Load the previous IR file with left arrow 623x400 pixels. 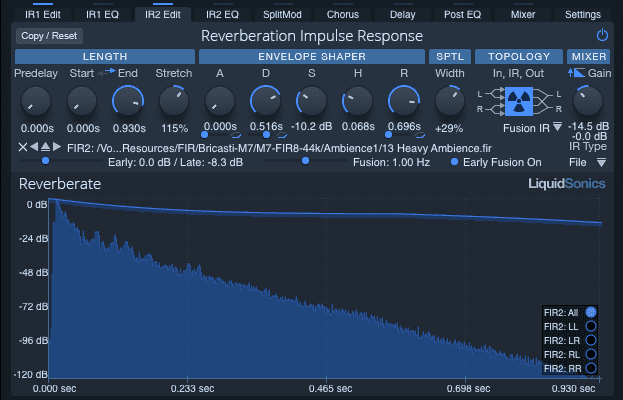tap(34, 147)
